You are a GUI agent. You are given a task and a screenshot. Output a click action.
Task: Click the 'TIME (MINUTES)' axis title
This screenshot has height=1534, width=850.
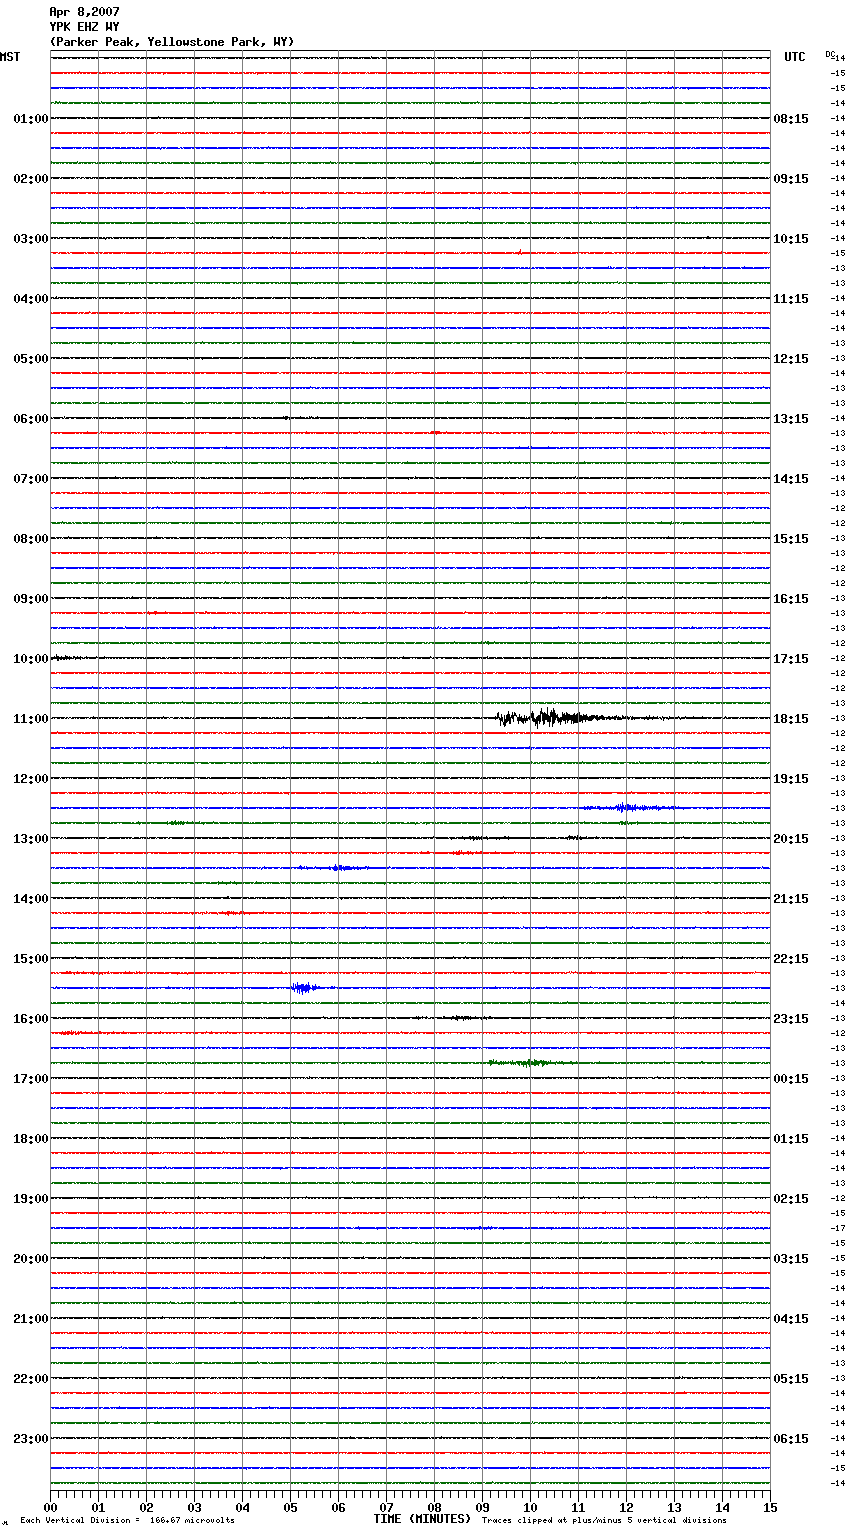pos(422,1519)
